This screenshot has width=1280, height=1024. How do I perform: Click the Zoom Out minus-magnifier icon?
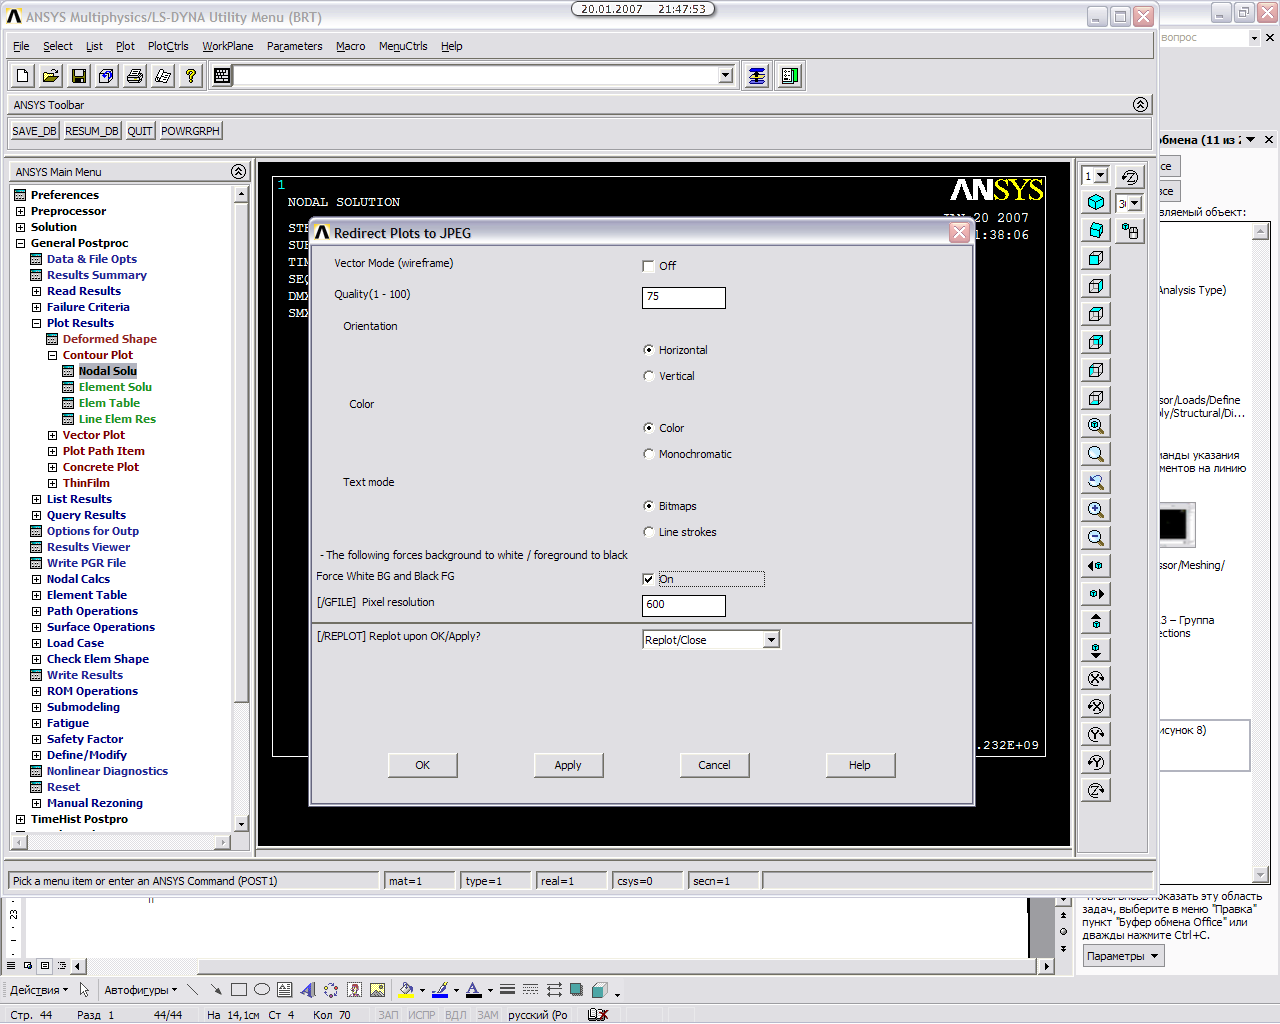click(1096, 538)
